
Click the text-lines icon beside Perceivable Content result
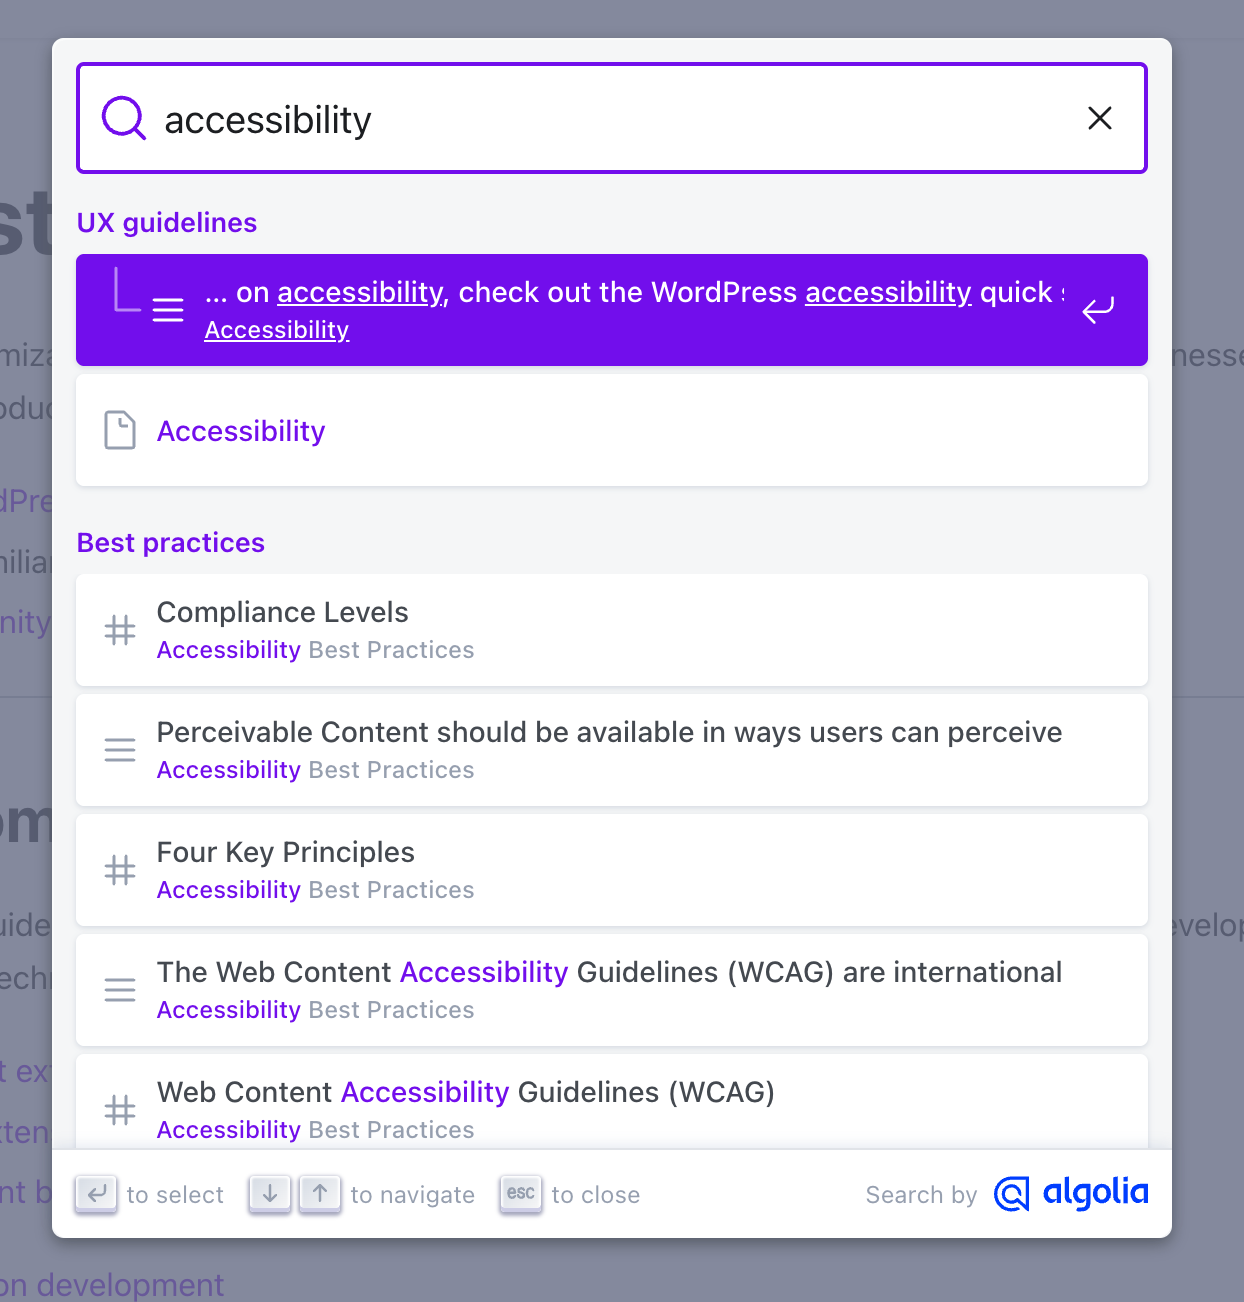[120, 749]
